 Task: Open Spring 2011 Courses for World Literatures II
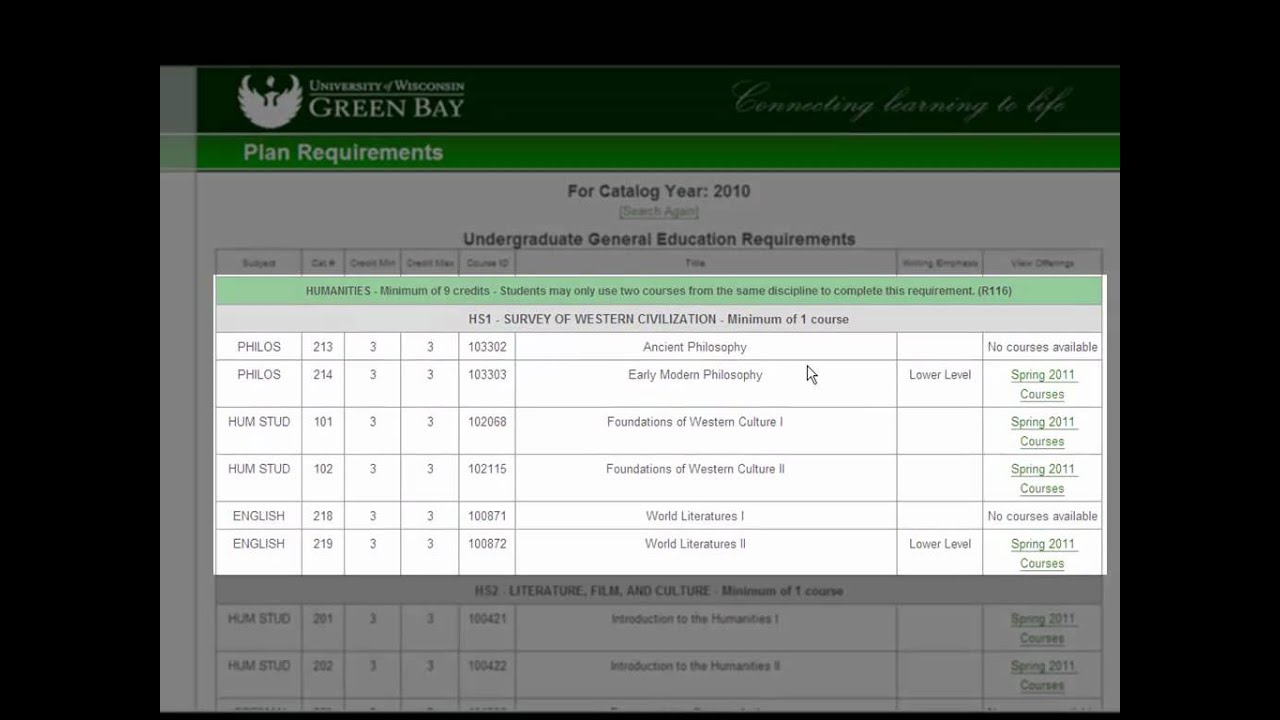click(x=1042, y=553)
